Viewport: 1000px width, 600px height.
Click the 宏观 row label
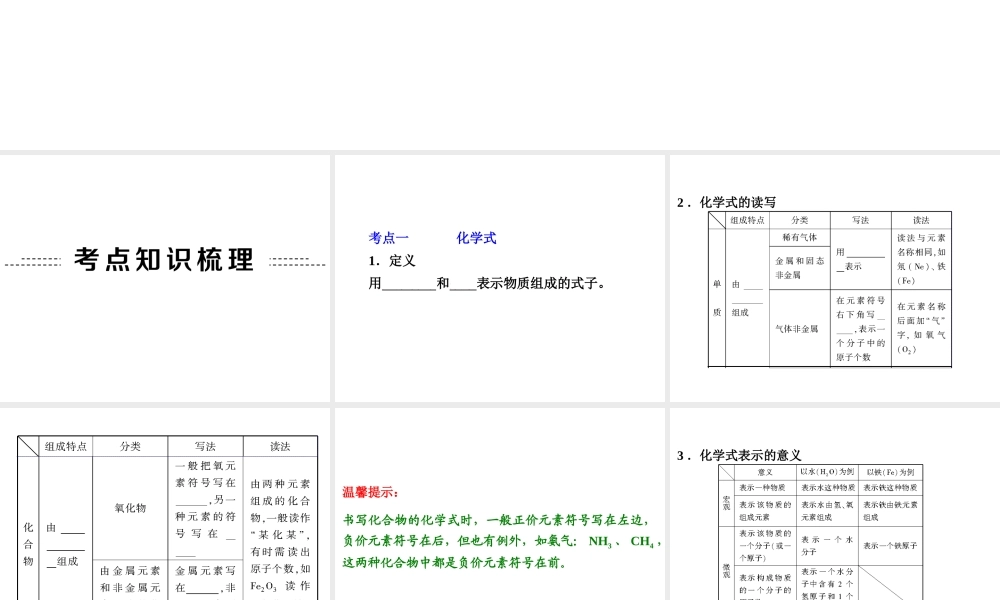[726, 503]
